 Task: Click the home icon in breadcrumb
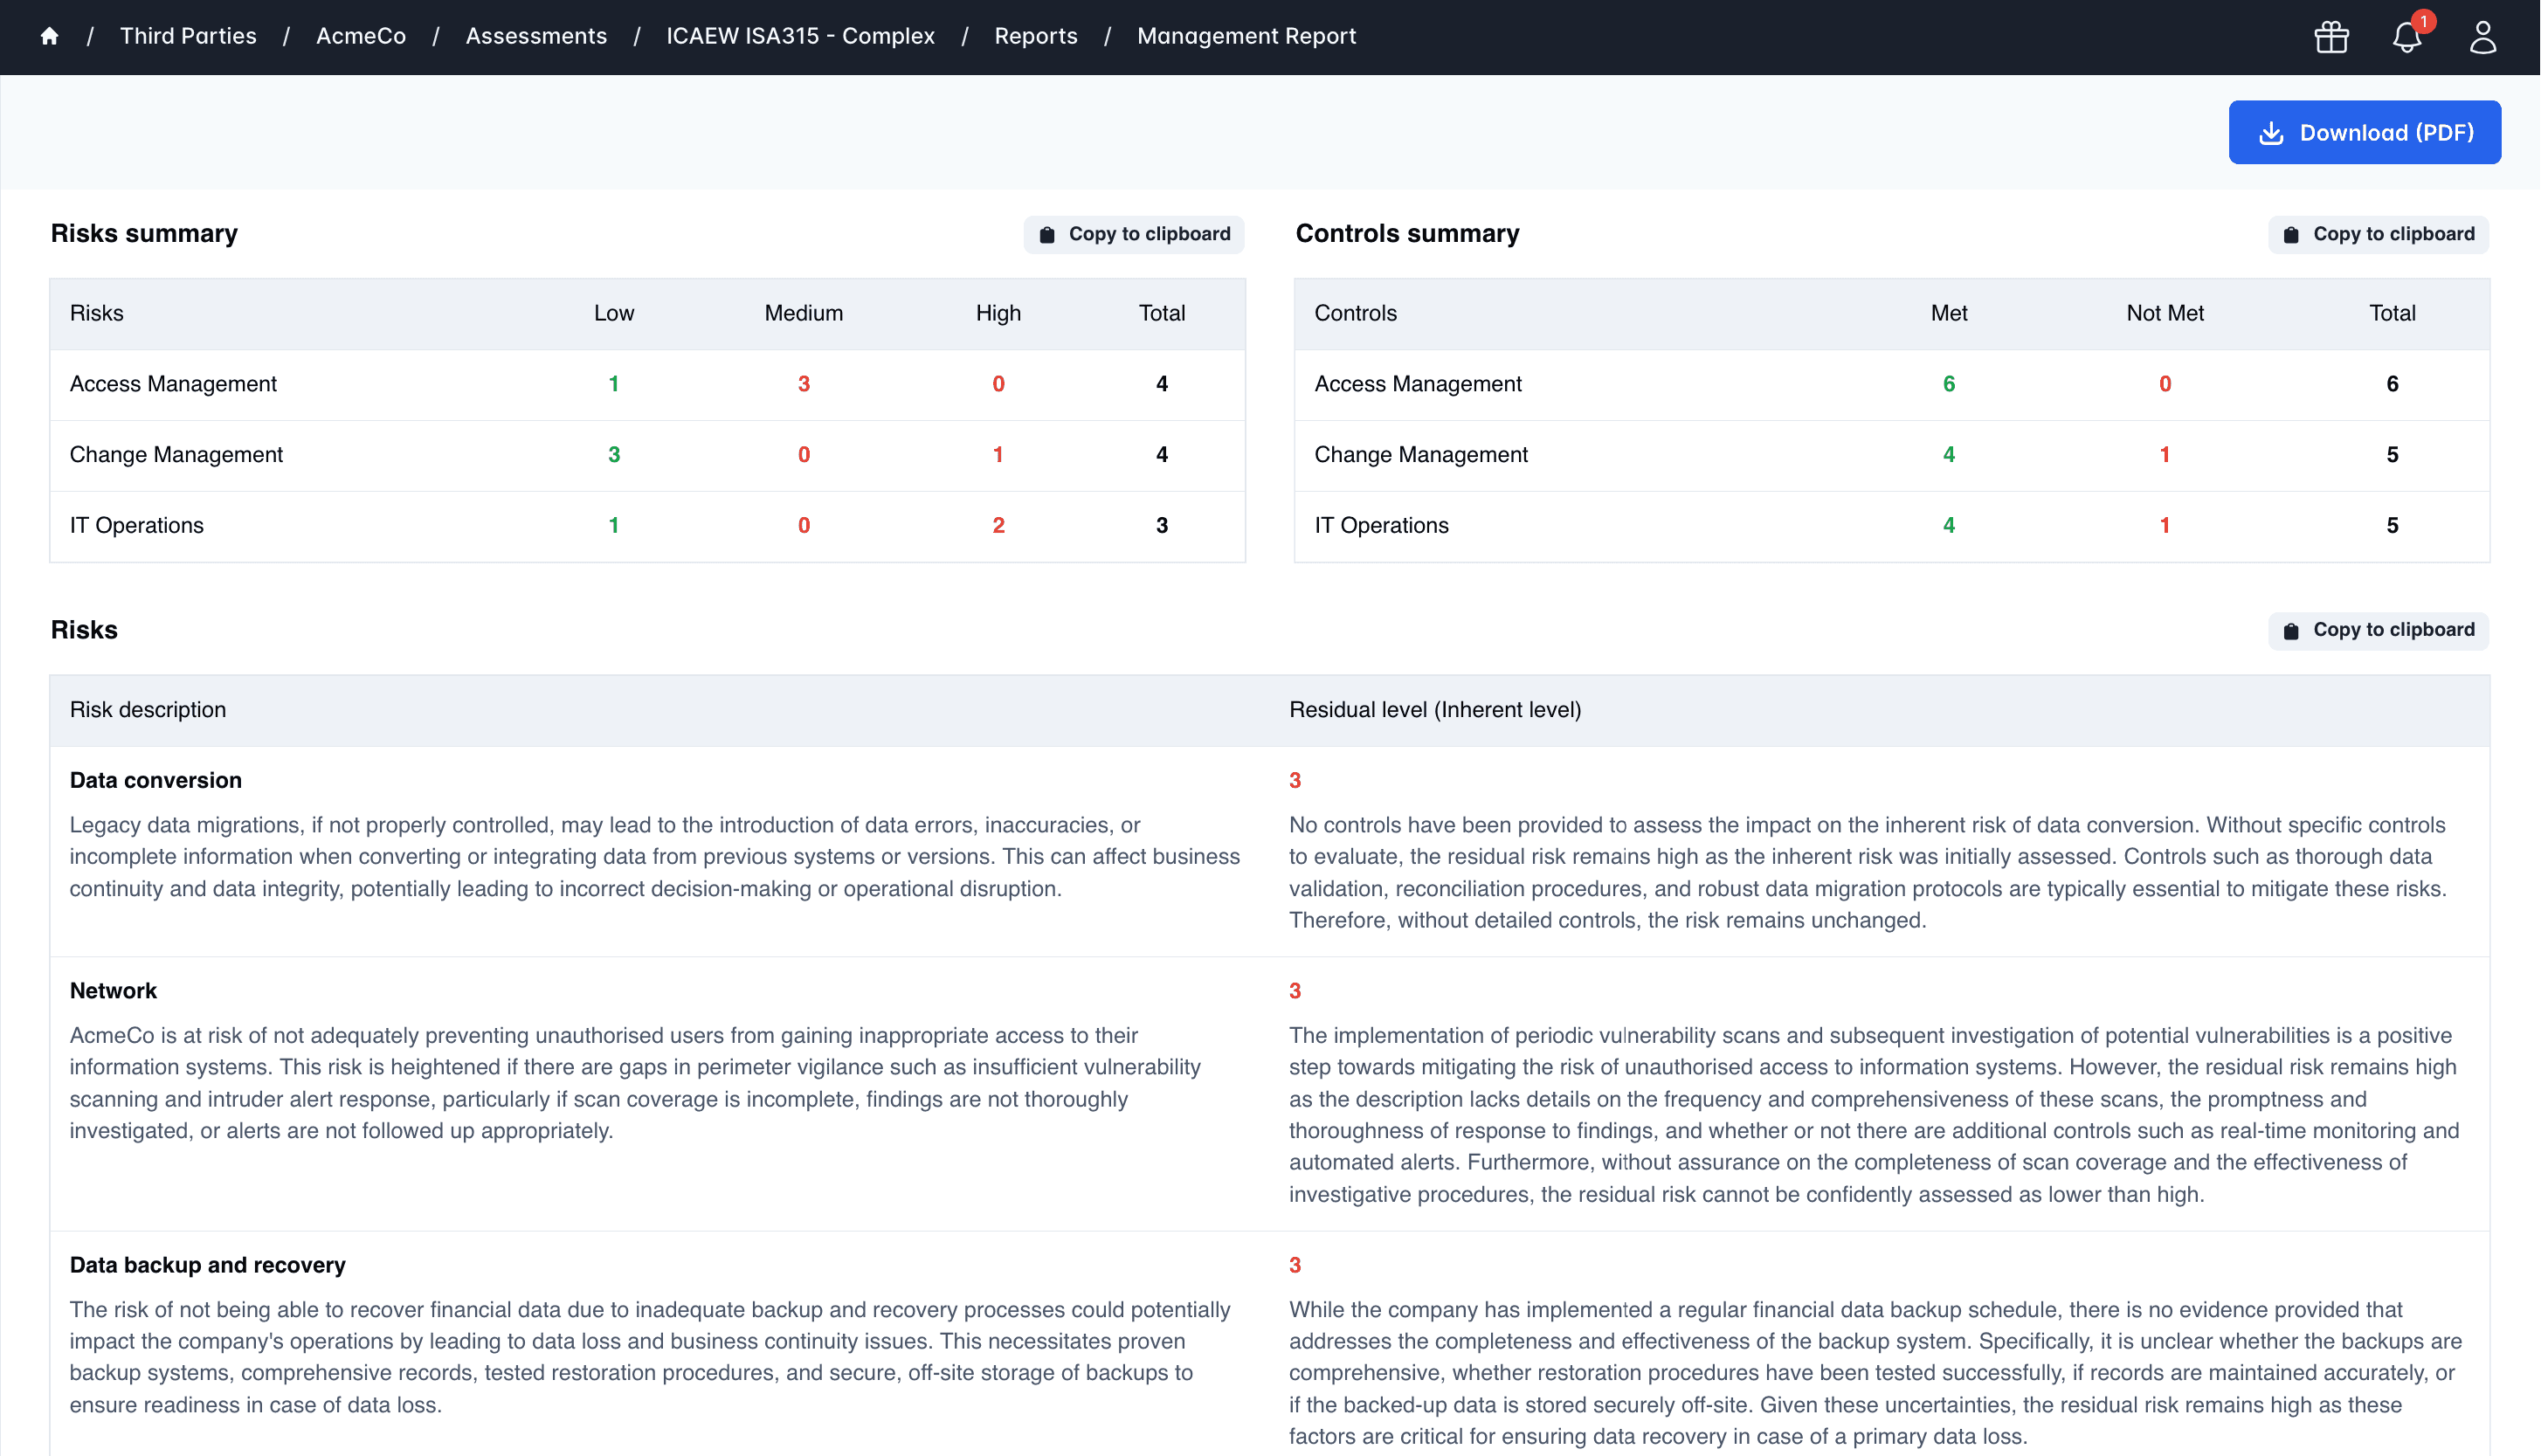pyautogui.click(x=49, y=37)
